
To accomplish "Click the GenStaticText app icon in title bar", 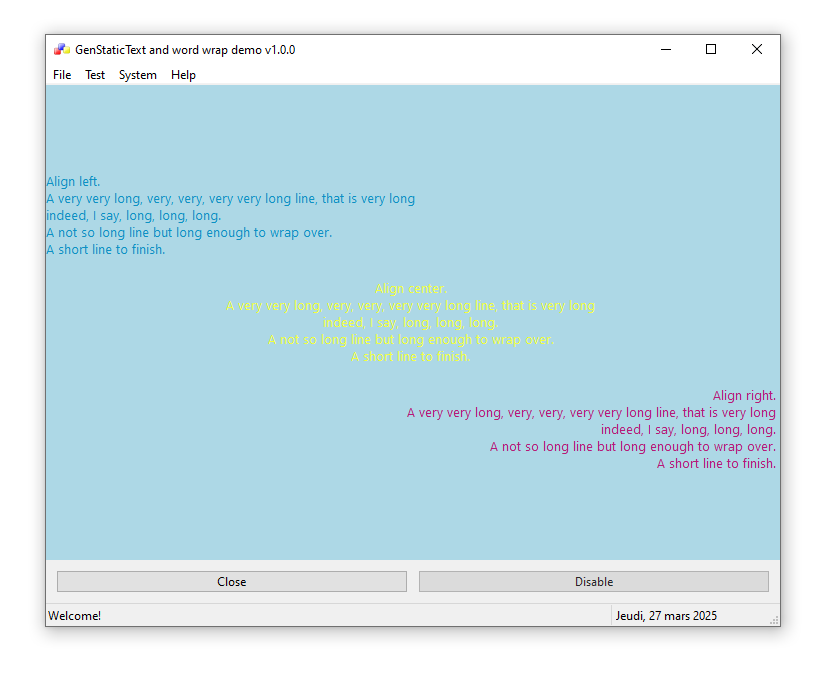I will click(61, 50).
